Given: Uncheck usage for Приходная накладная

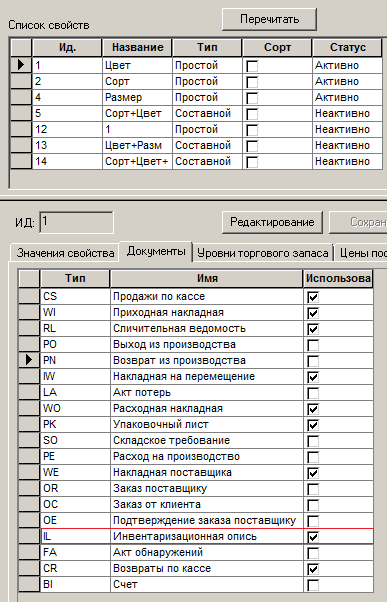Looking at the screenshot, I should click(x=313, y=313).
